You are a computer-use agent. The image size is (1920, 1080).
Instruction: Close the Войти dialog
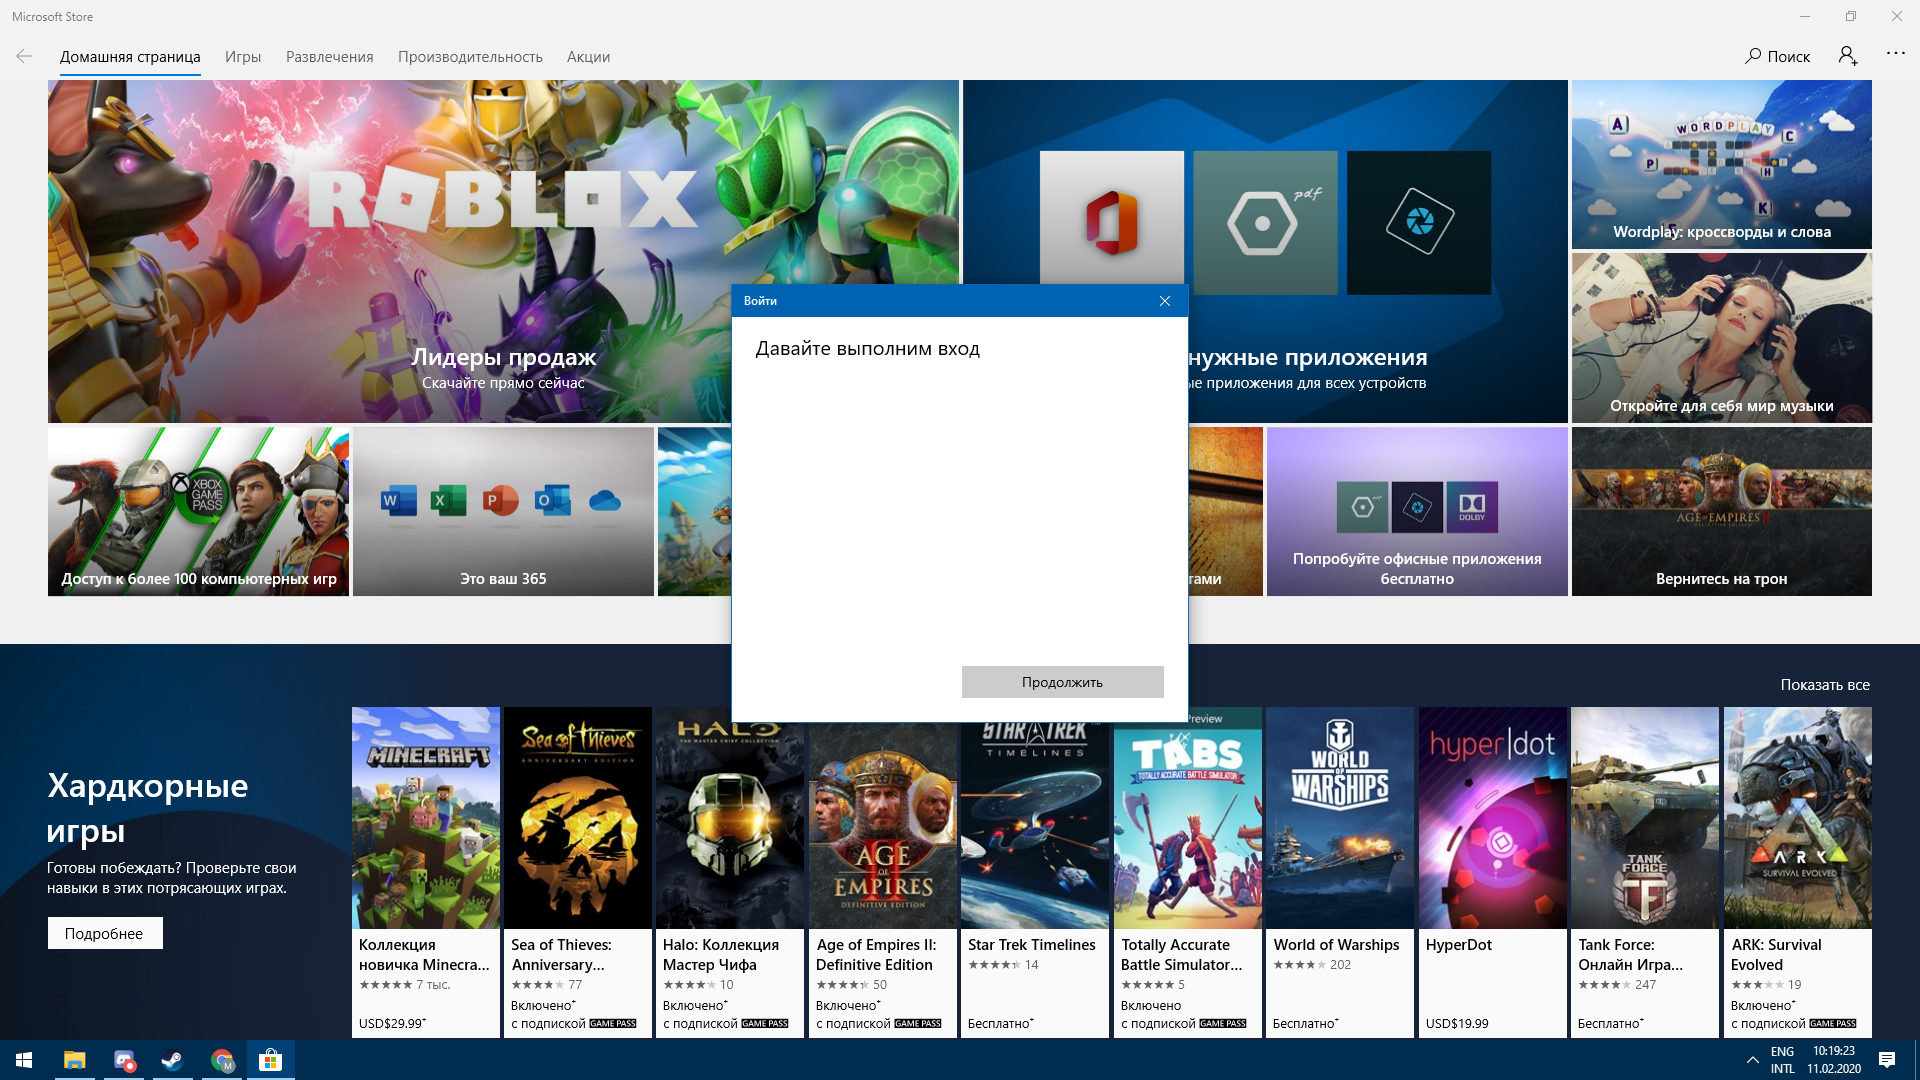click(x=1164, y=301)
